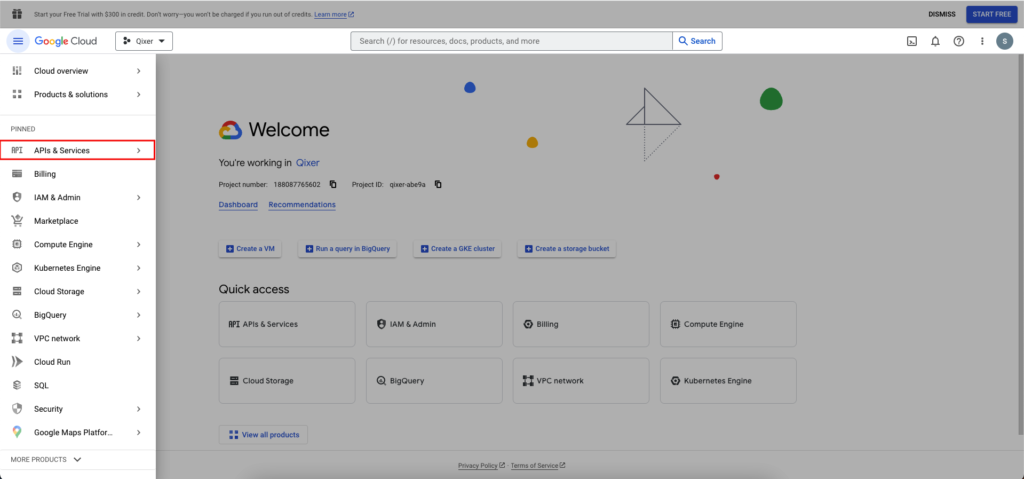Click Create a VM button
This screenshot has height=479, width=1024.
[250, 249]
